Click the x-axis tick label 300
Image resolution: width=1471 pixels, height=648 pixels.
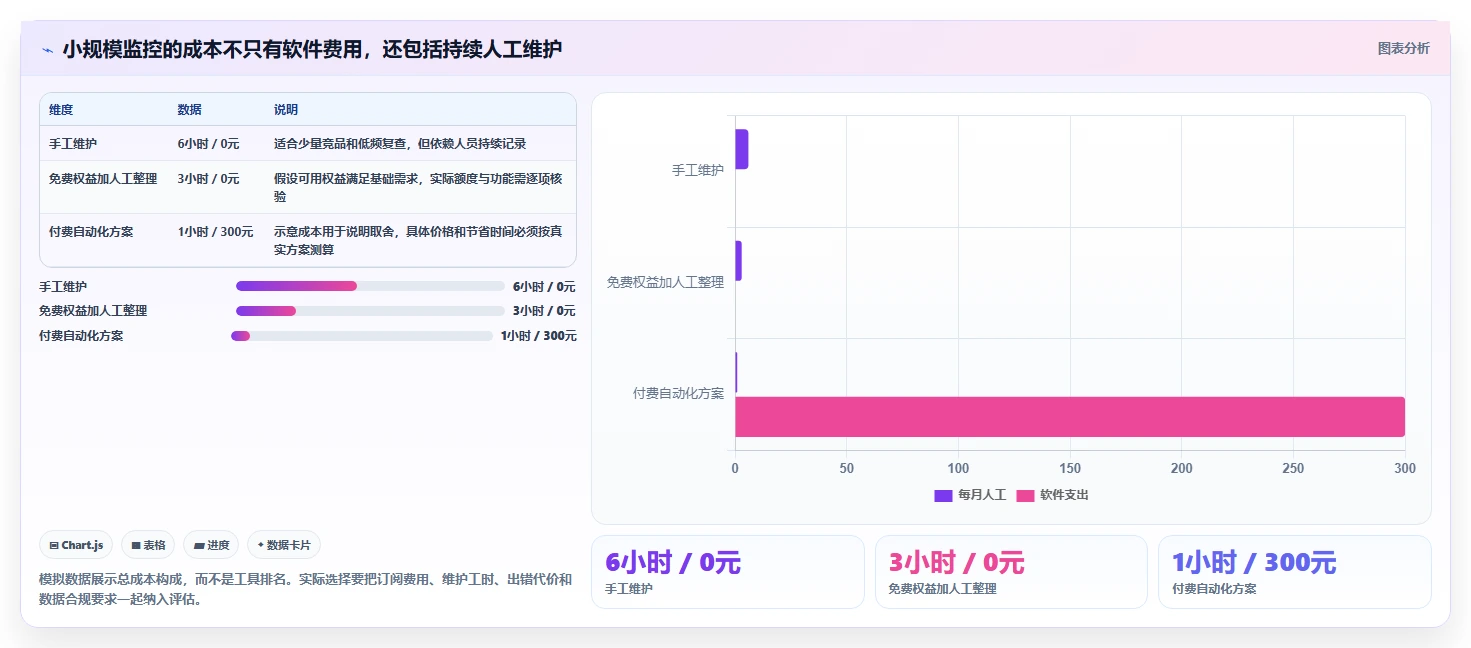pyautogui.click(x=1405, y=468)
